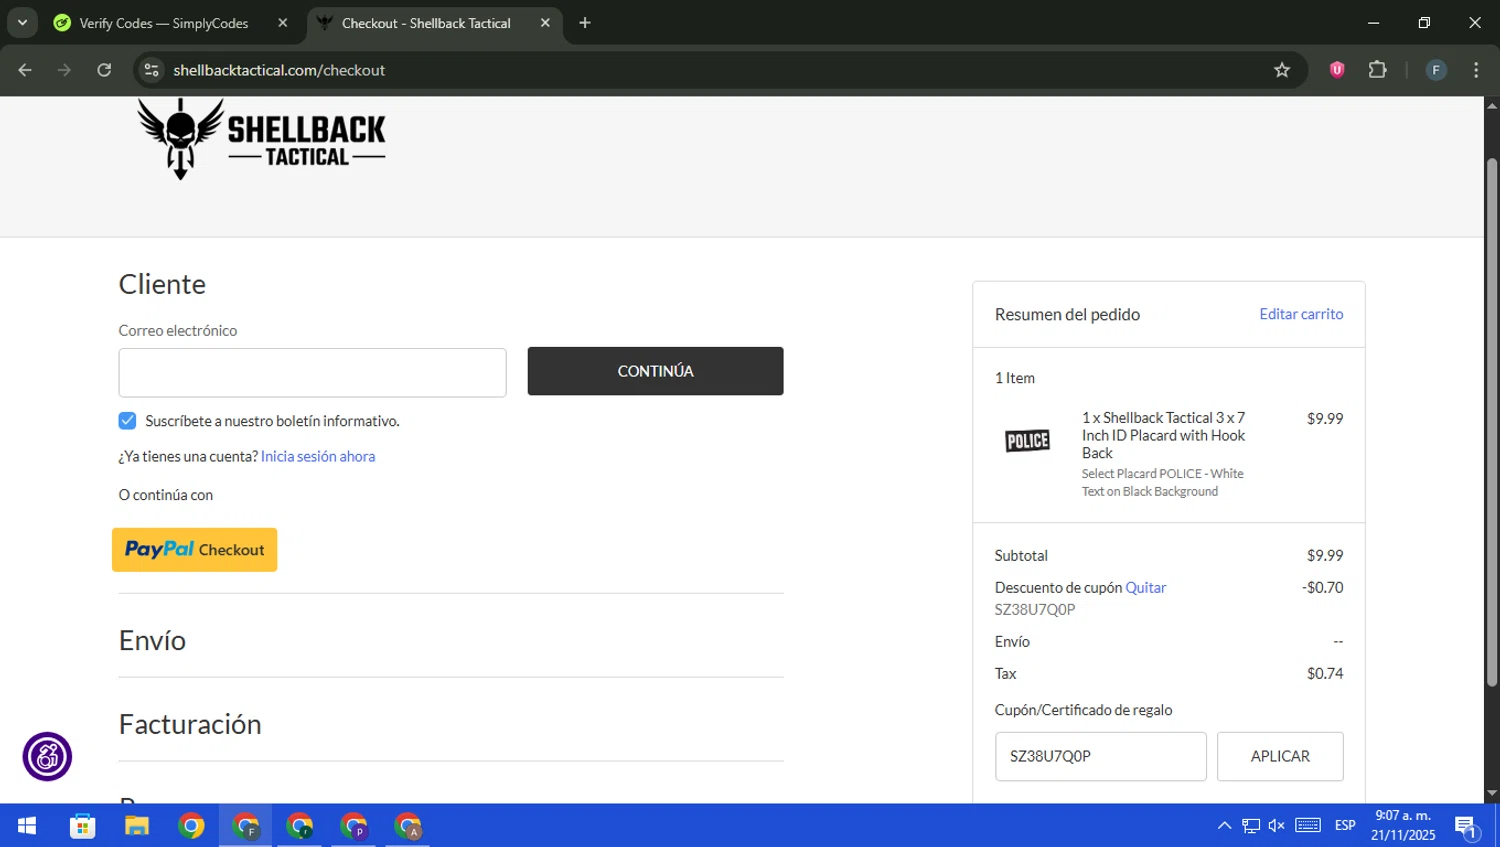Click the -$0.70 discount amount
1500x847 pixels.
(1323, 588)
